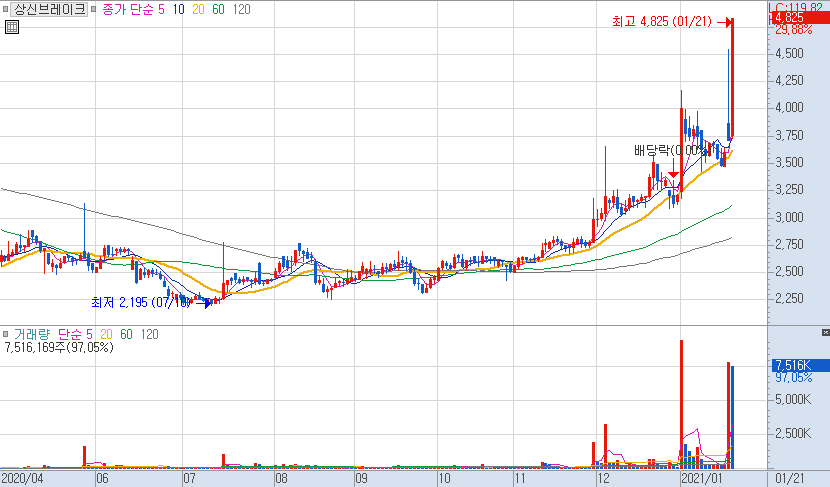Select the gray 120-day price MA
The height and width of the screenshot is (487, 830).
(241, 10)
